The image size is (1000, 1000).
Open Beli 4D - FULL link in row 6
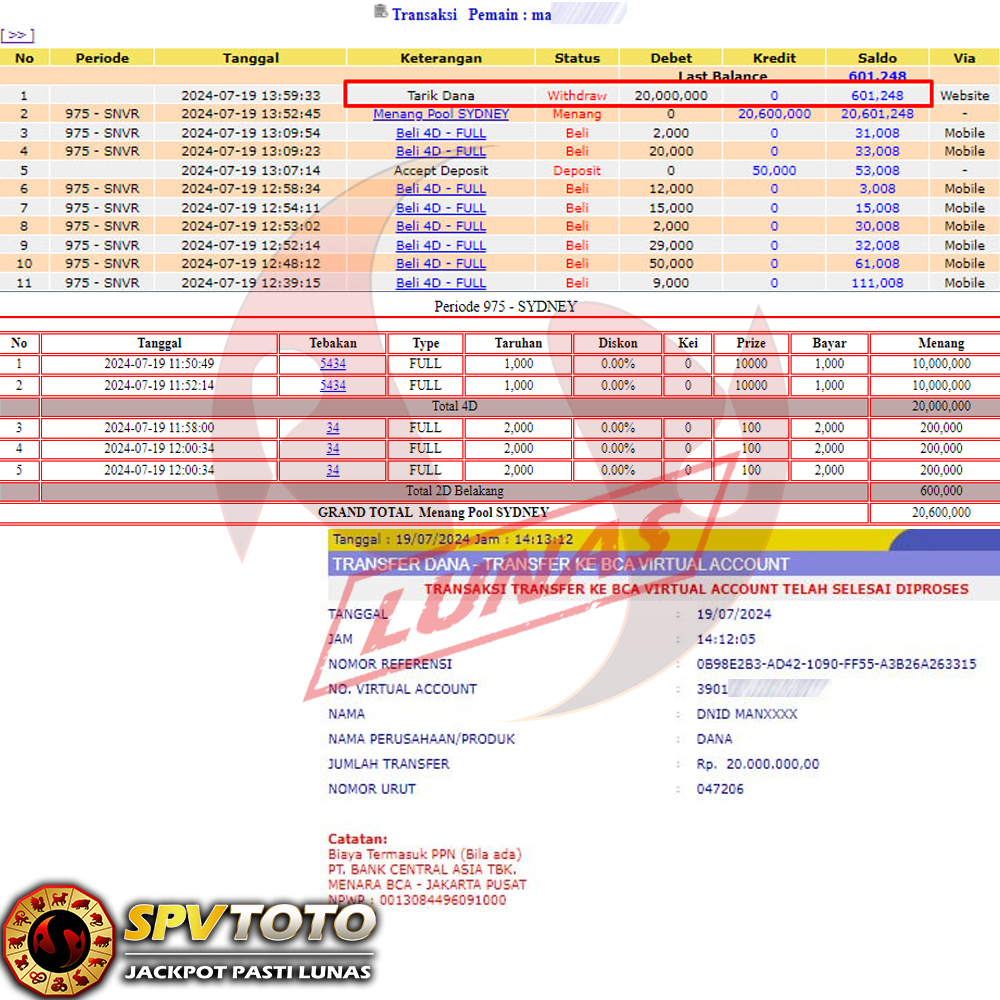pos(441,189)
